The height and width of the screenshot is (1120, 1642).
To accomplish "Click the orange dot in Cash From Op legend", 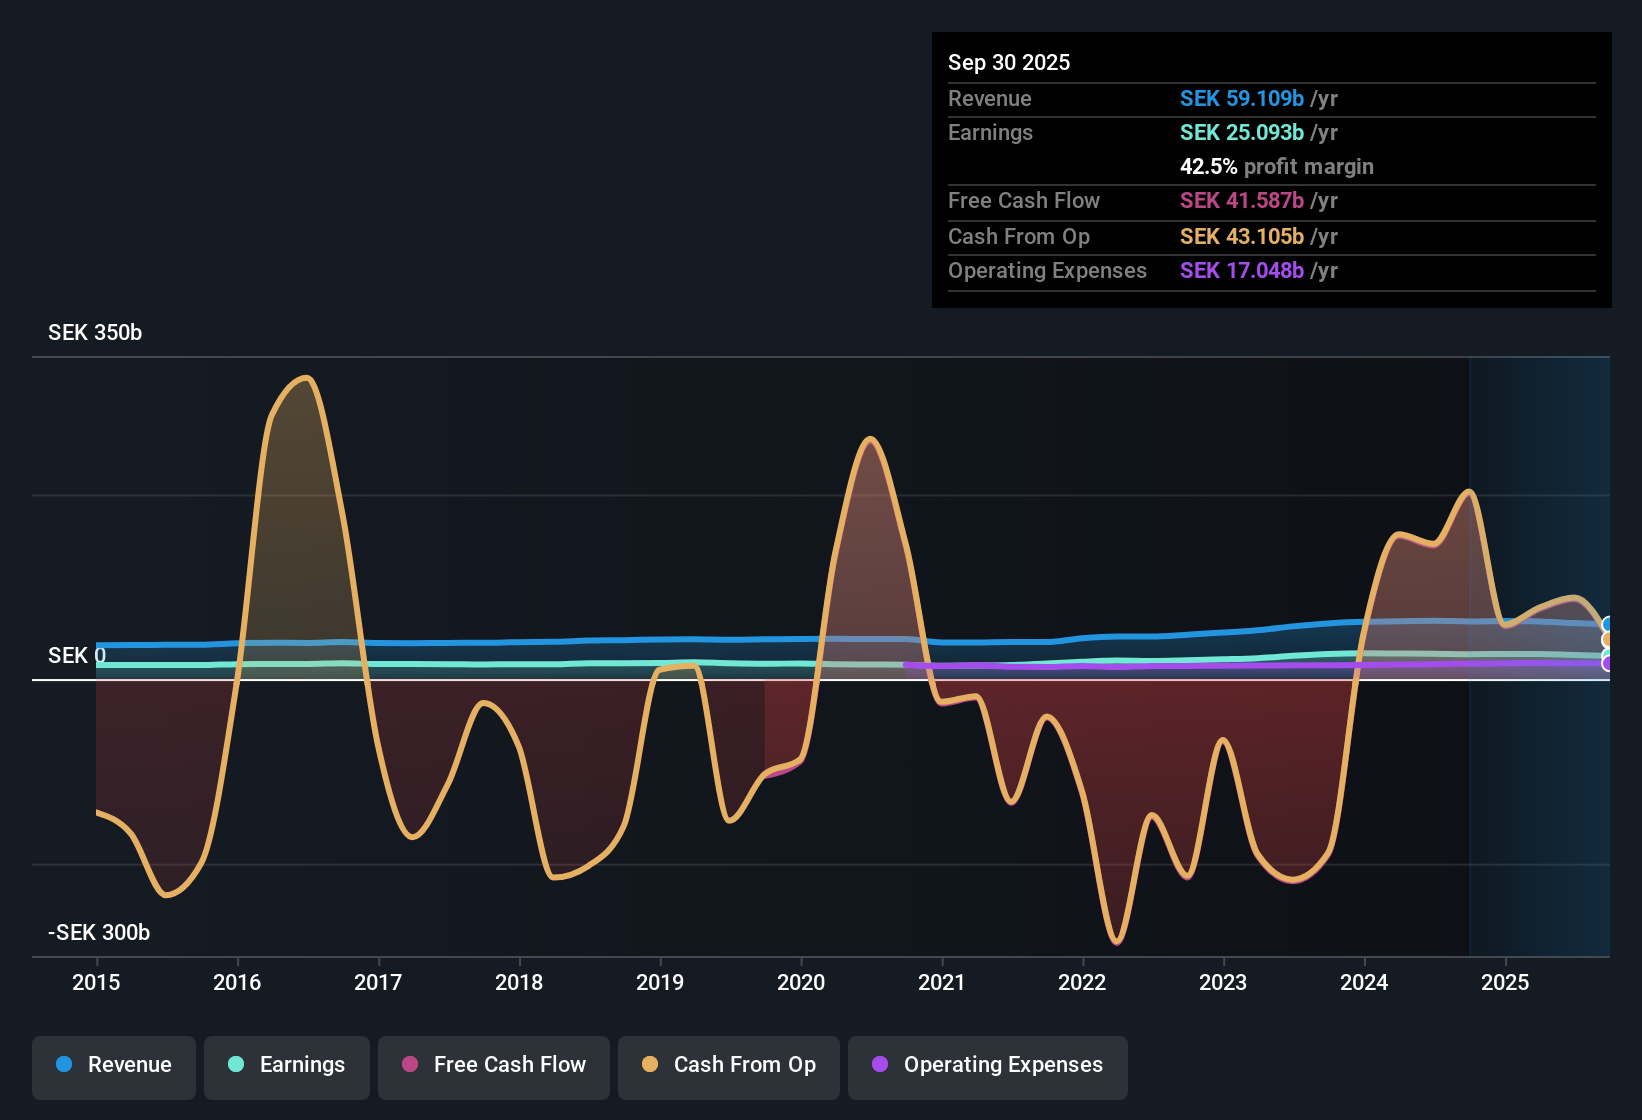I will pos(649,1065).
